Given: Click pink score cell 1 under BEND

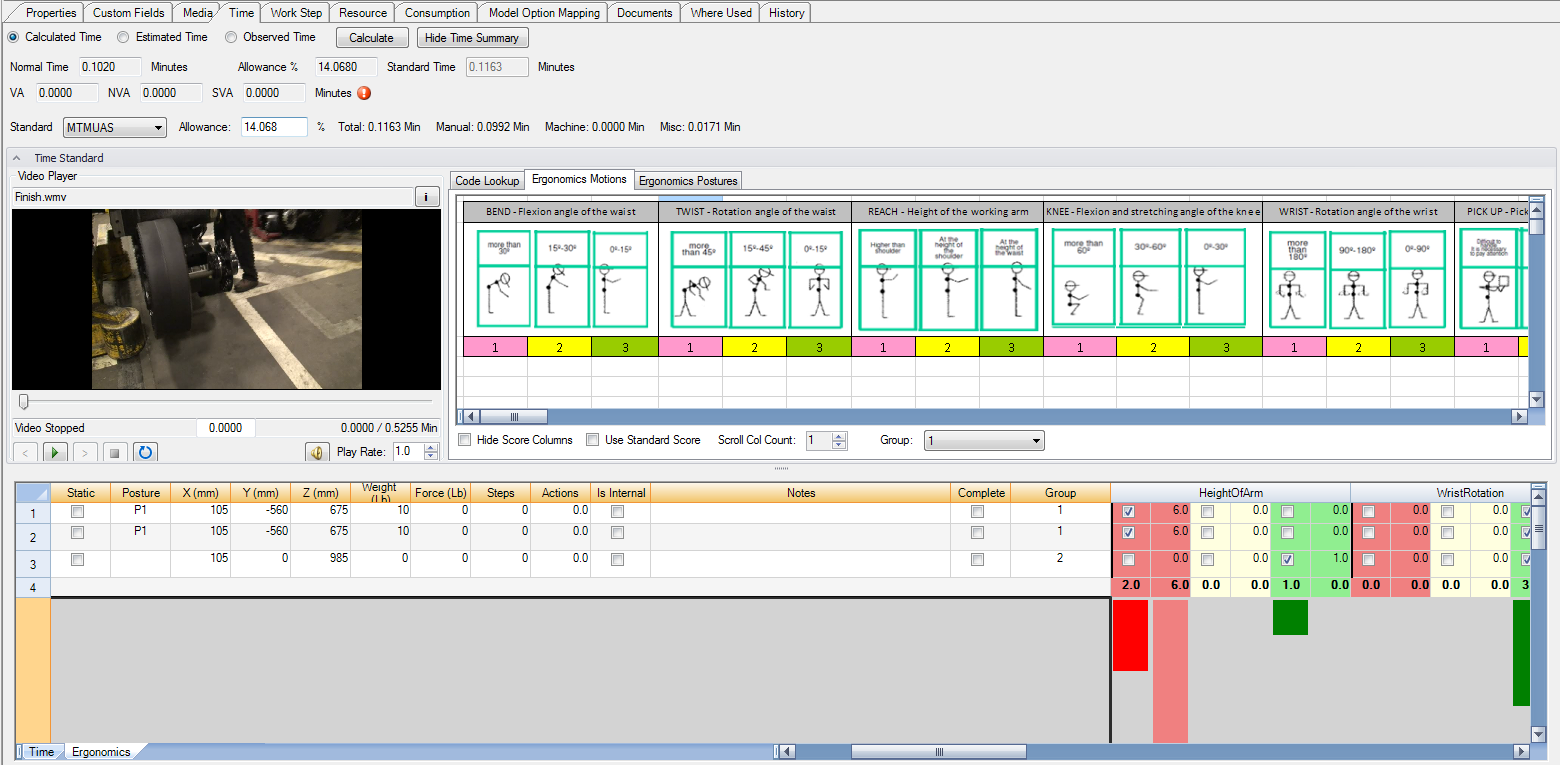Looking at the screenshot, I should 495,347.
